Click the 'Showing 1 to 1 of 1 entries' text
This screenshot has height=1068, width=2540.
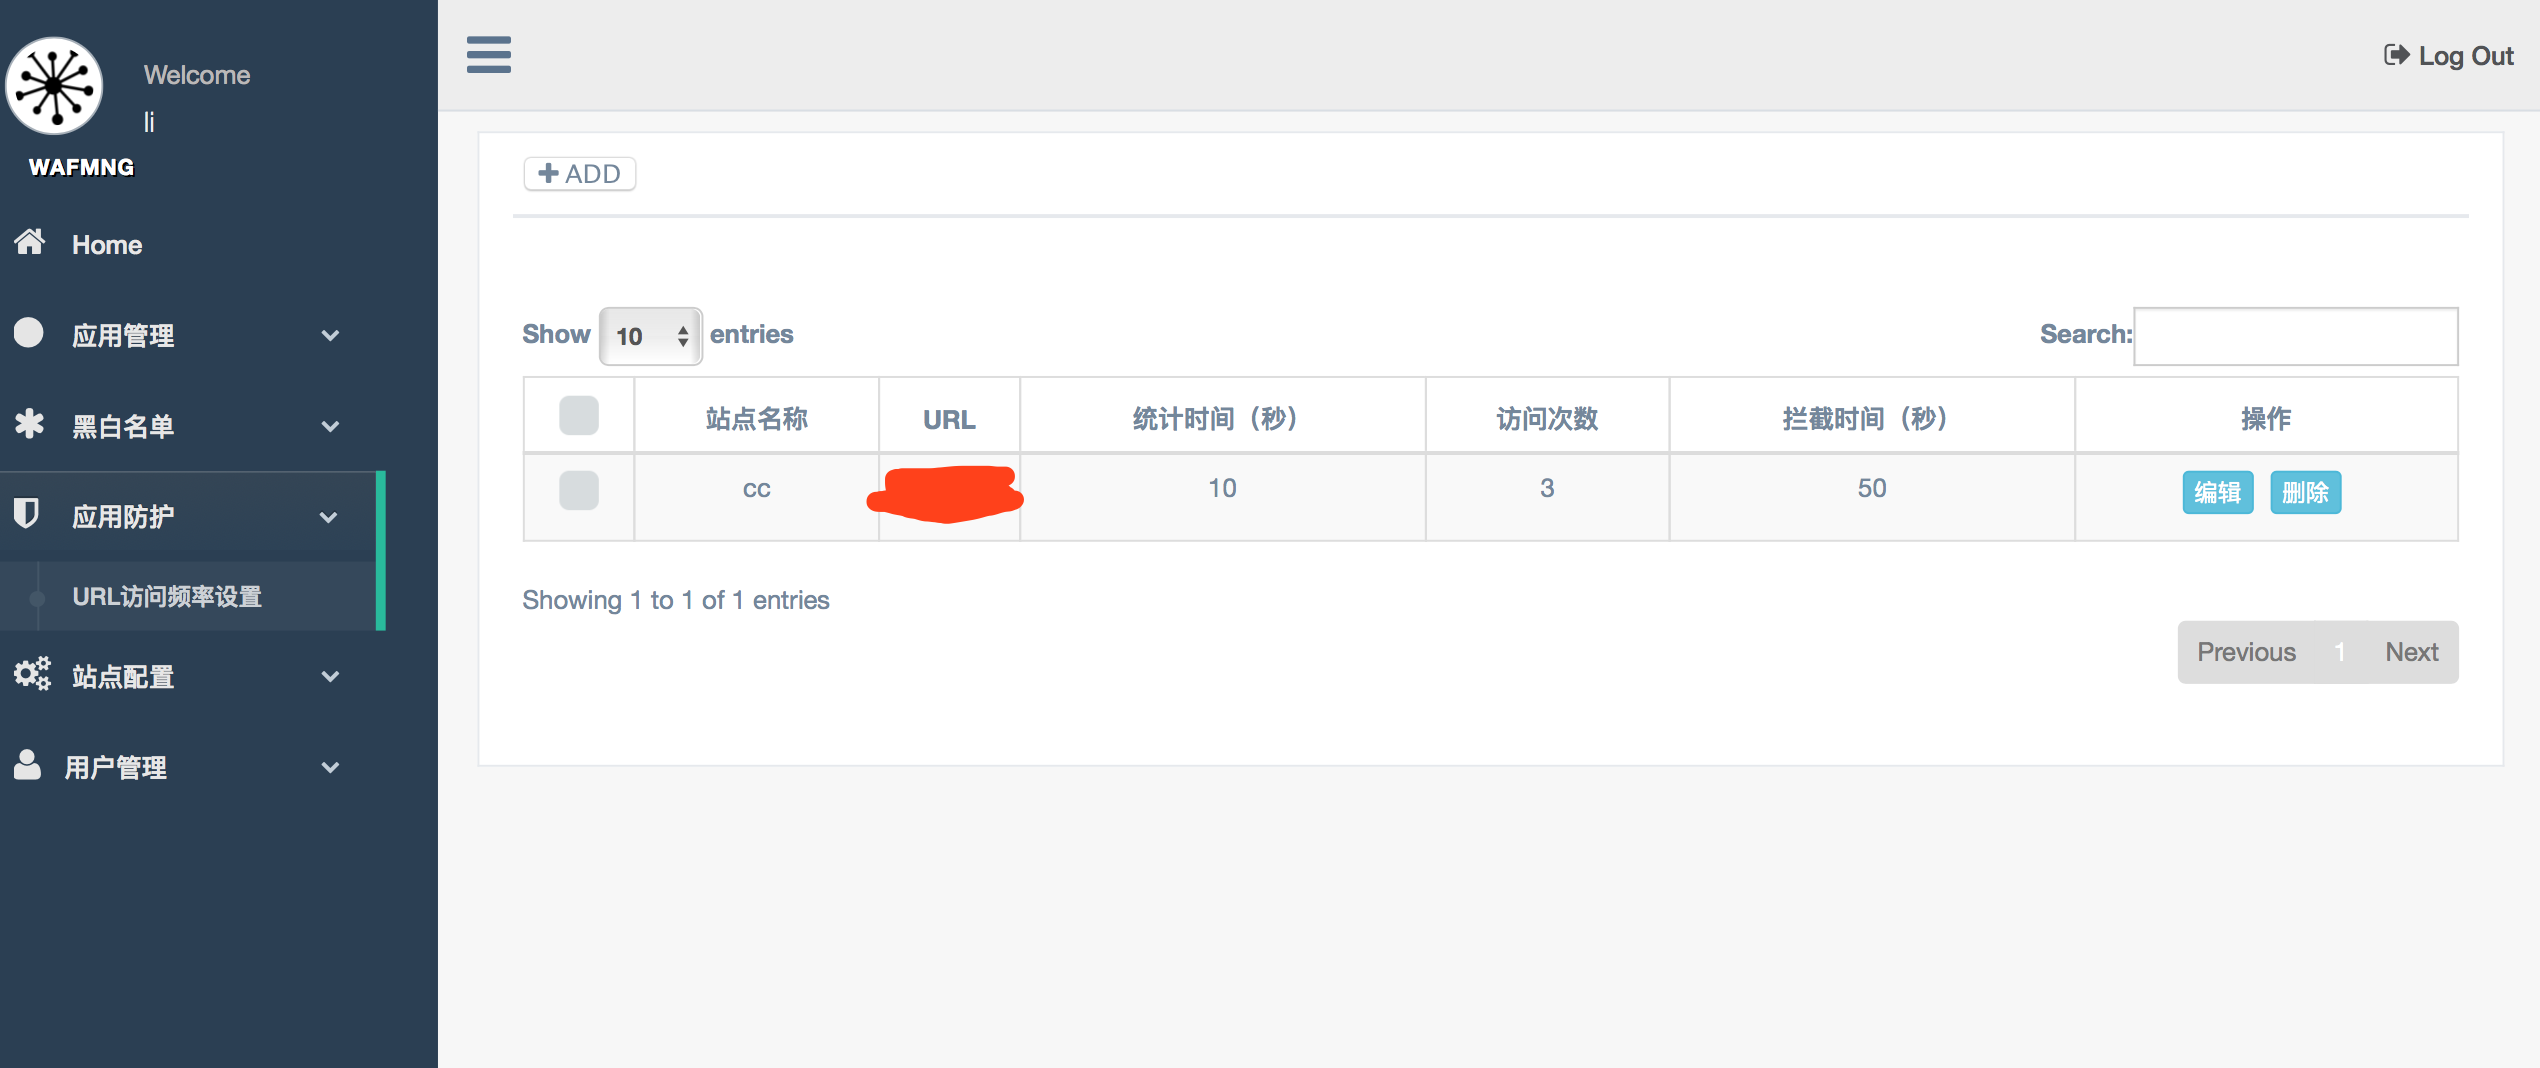(676, 600)
